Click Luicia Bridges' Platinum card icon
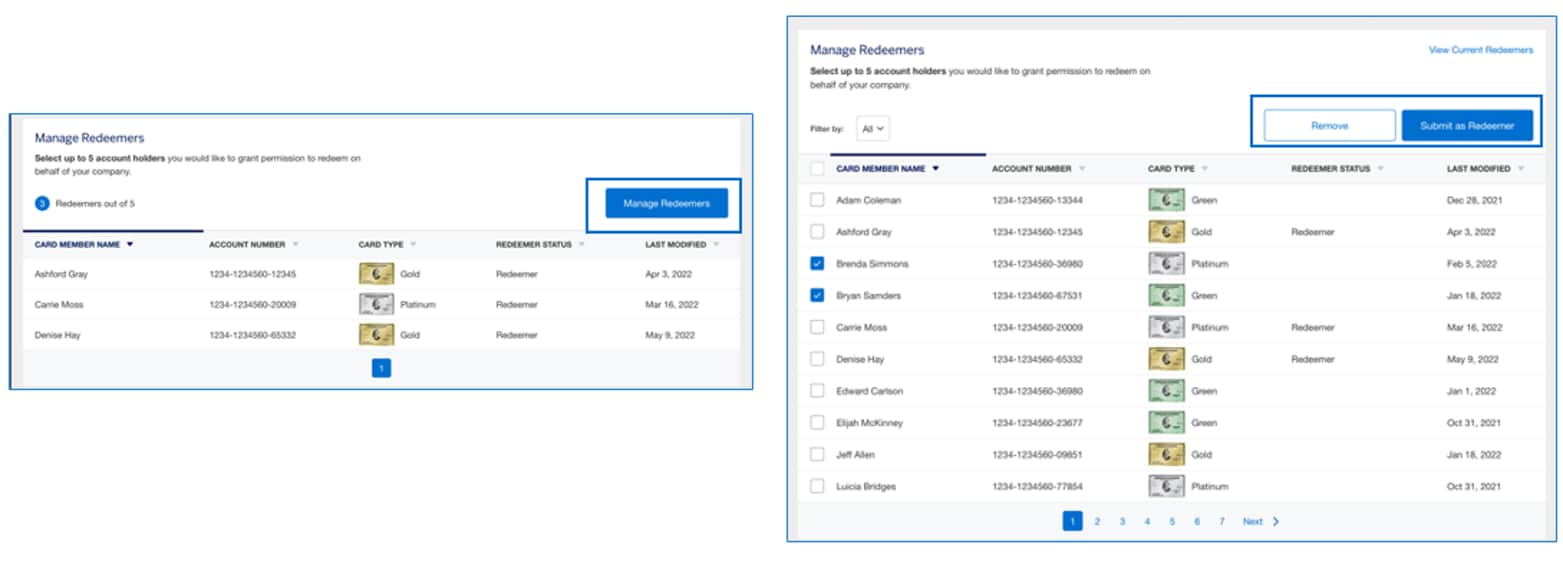This screenshot has height=561, width=1563. pyautogui.click(x=1166, y=487)
